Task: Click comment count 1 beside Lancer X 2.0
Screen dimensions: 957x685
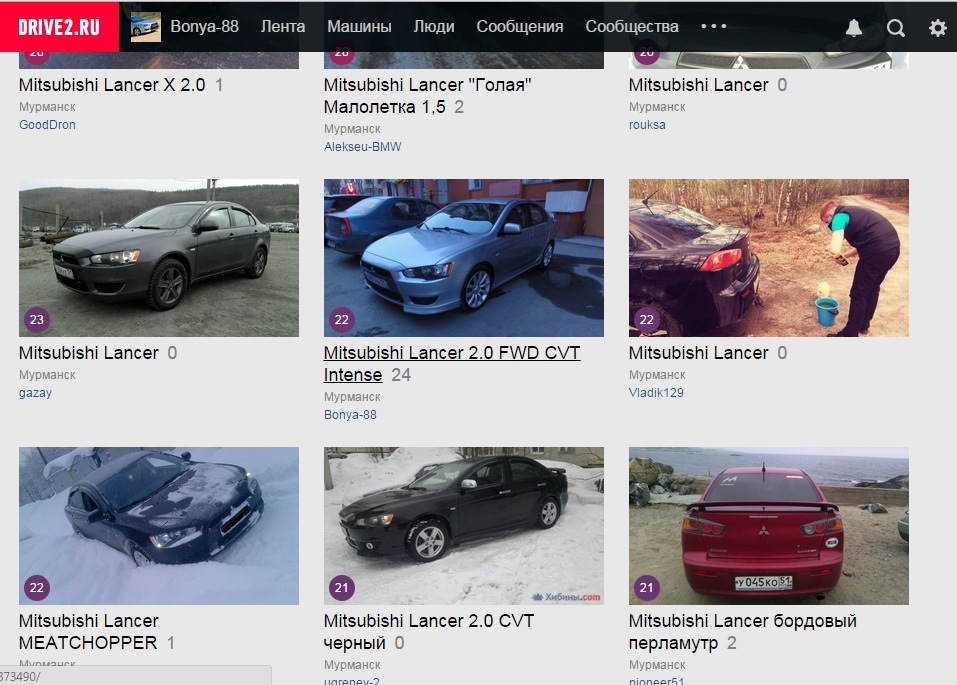Action: pyautogui.click(x=219, y=85)
